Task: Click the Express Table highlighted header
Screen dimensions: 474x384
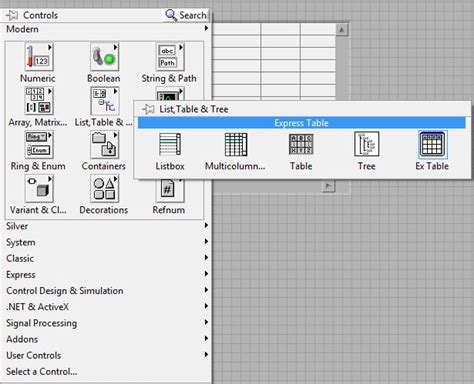Action: coord(302,123)
